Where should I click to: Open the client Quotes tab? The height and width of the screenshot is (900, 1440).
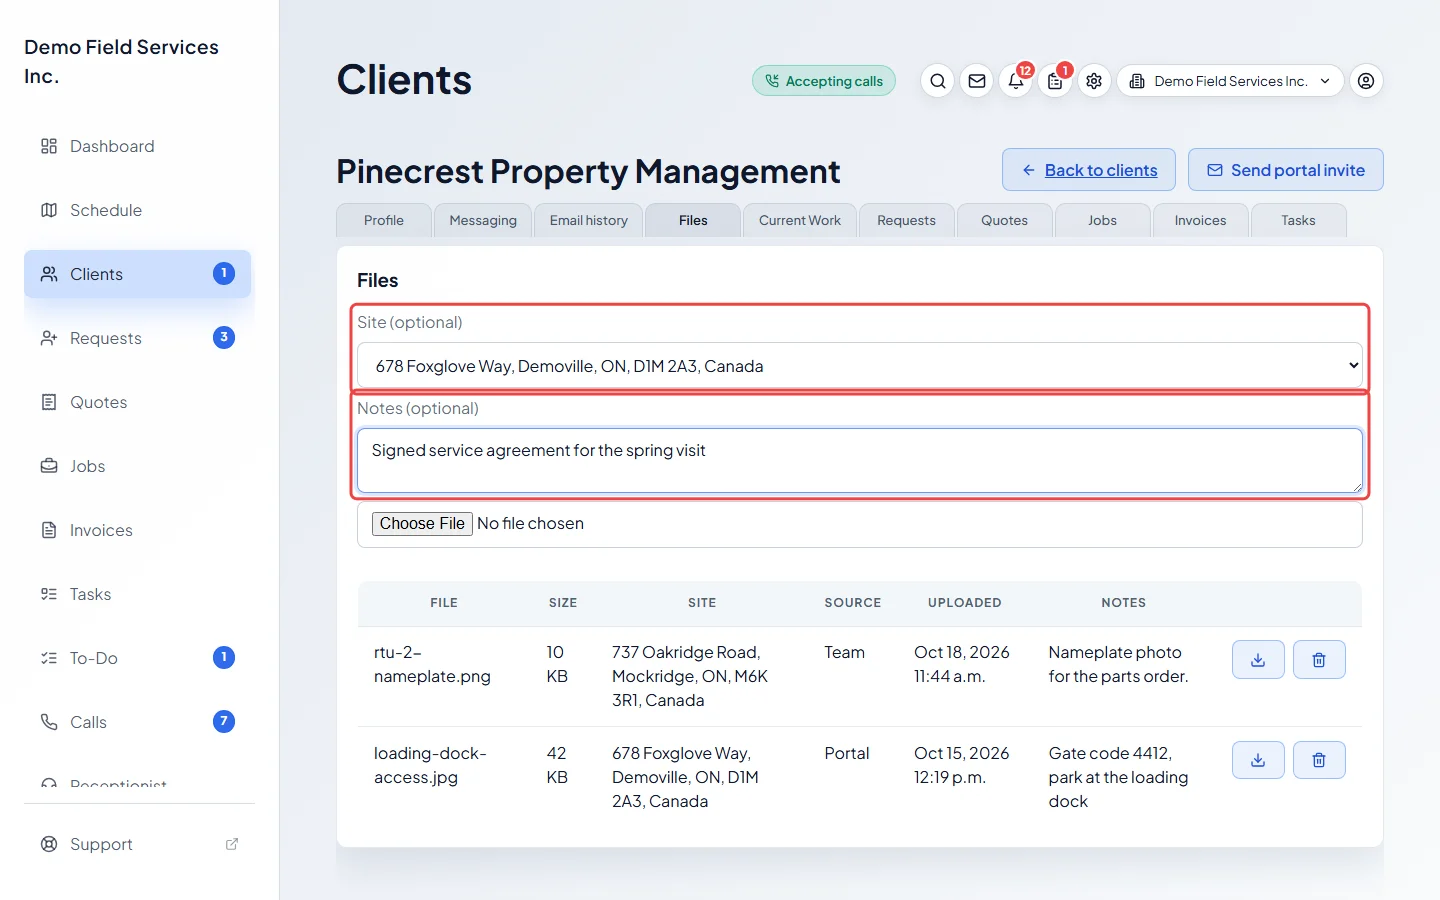click(1005, 220)
